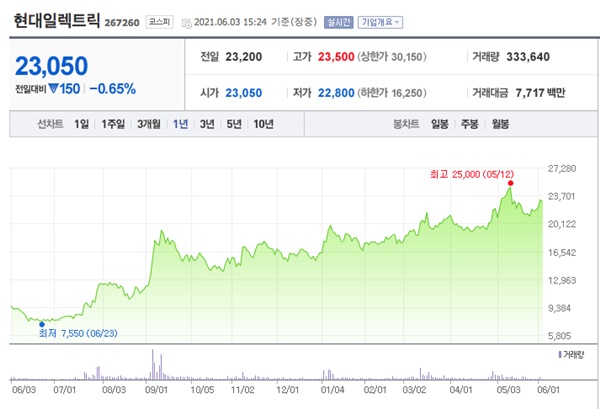Click the 하한가 16,250 text
The height and width of the screenshot is (409, 600).
[392, 93]
